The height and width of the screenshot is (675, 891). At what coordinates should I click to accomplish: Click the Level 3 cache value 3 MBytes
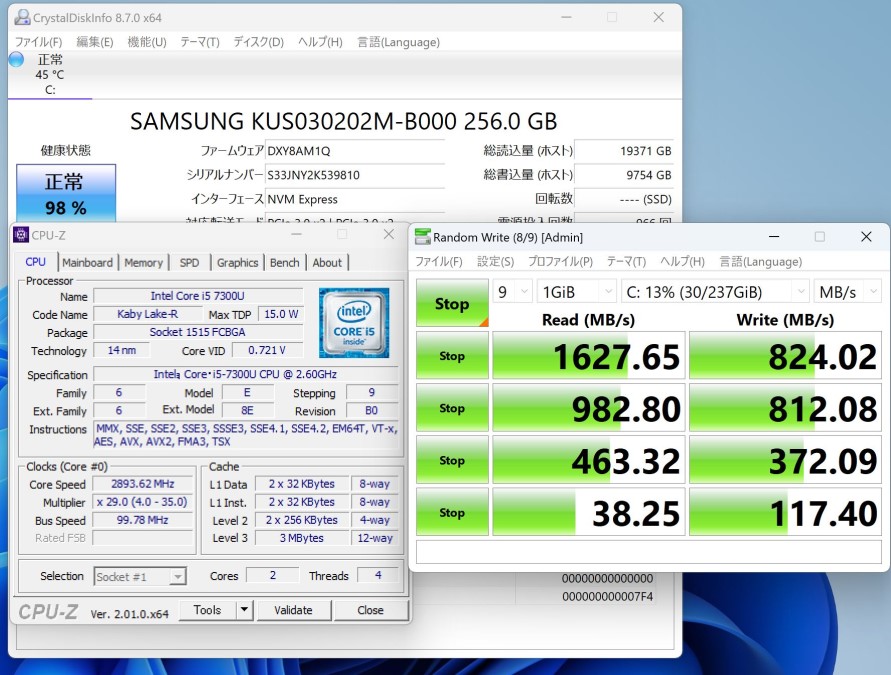pos(302,538)
